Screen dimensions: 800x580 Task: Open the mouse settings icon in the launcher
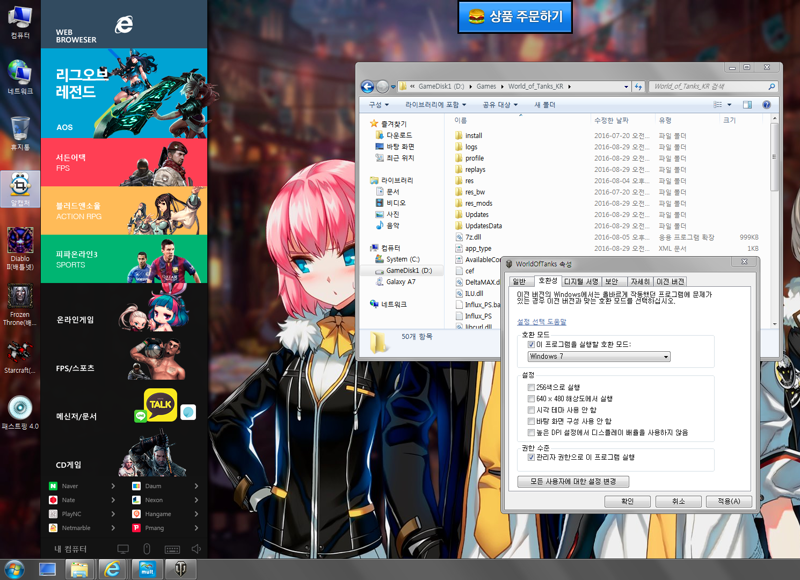[x=146, y=549]
